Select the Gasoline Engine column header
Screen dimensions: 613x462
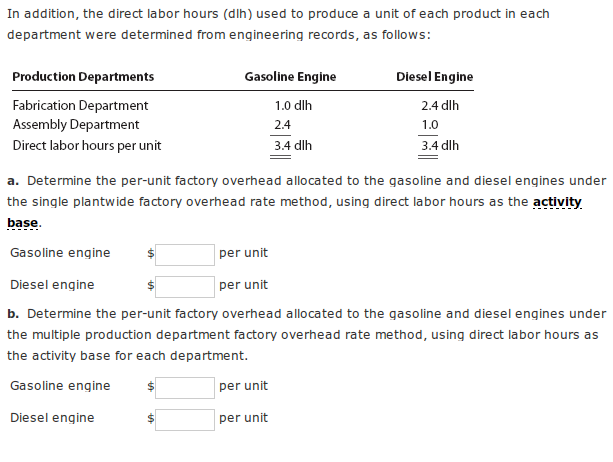tap(290, 77)
